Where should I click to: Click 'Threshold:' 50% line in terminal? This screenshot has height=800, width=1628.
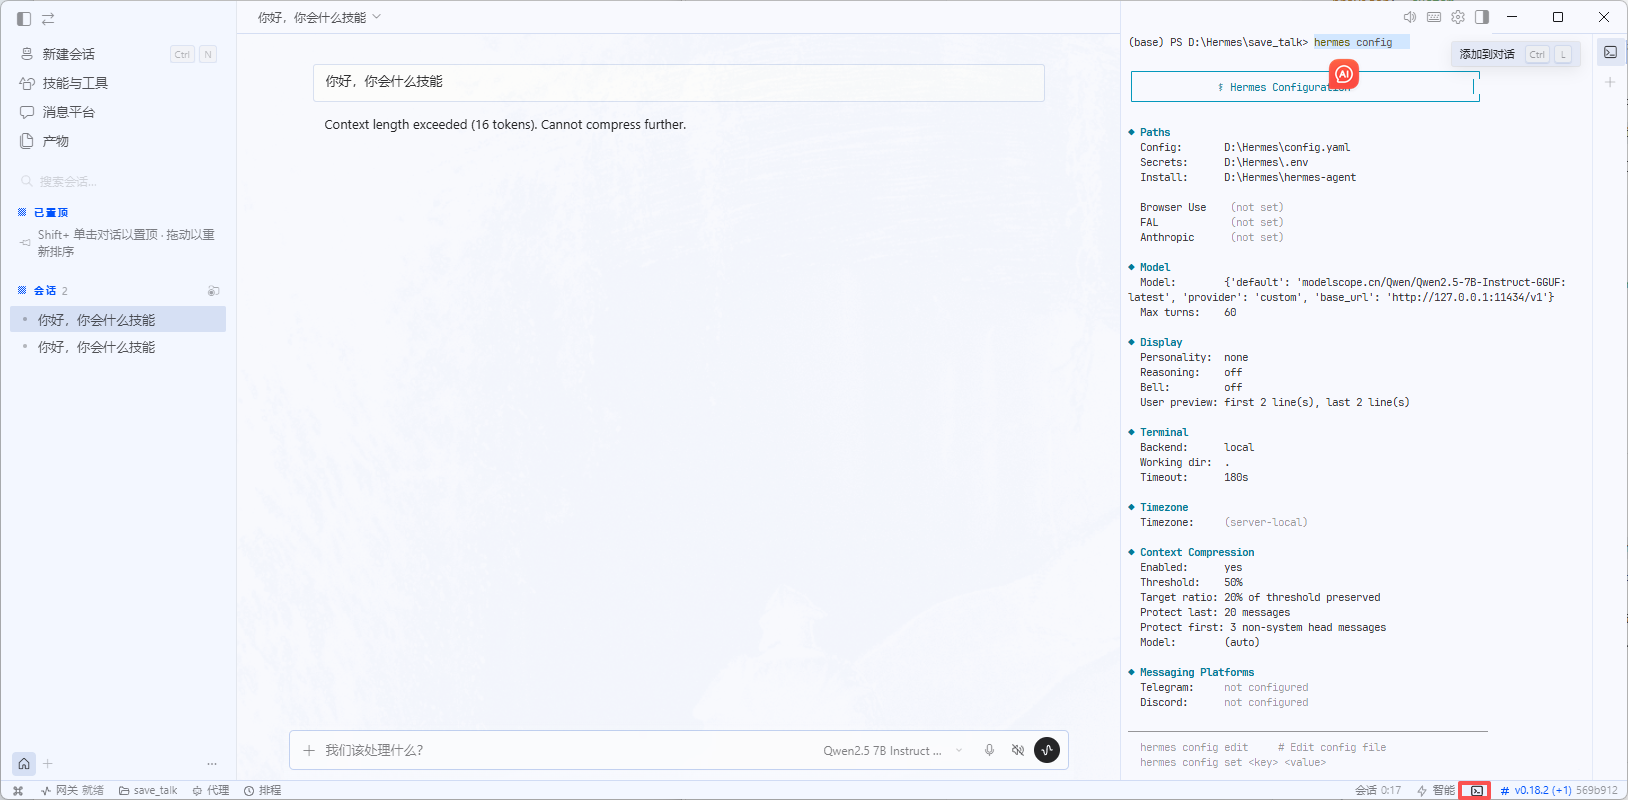click(x=1191, y=582)
